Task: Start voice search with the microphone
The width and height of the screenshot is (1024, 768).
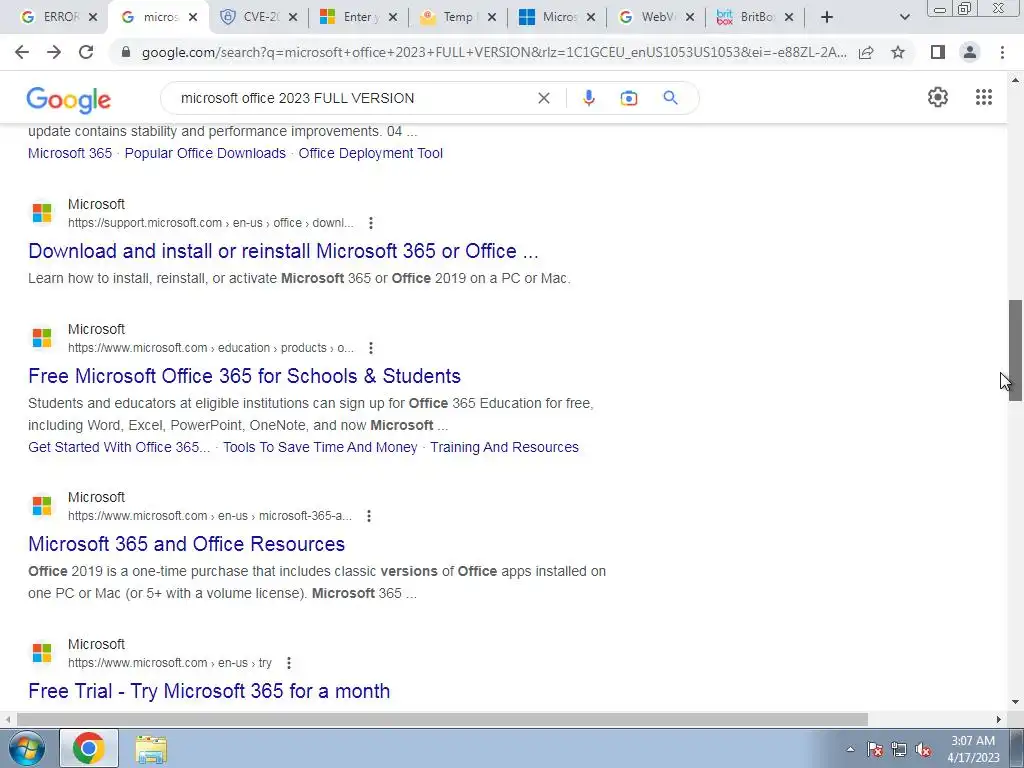Action: (x=588, y=98)
